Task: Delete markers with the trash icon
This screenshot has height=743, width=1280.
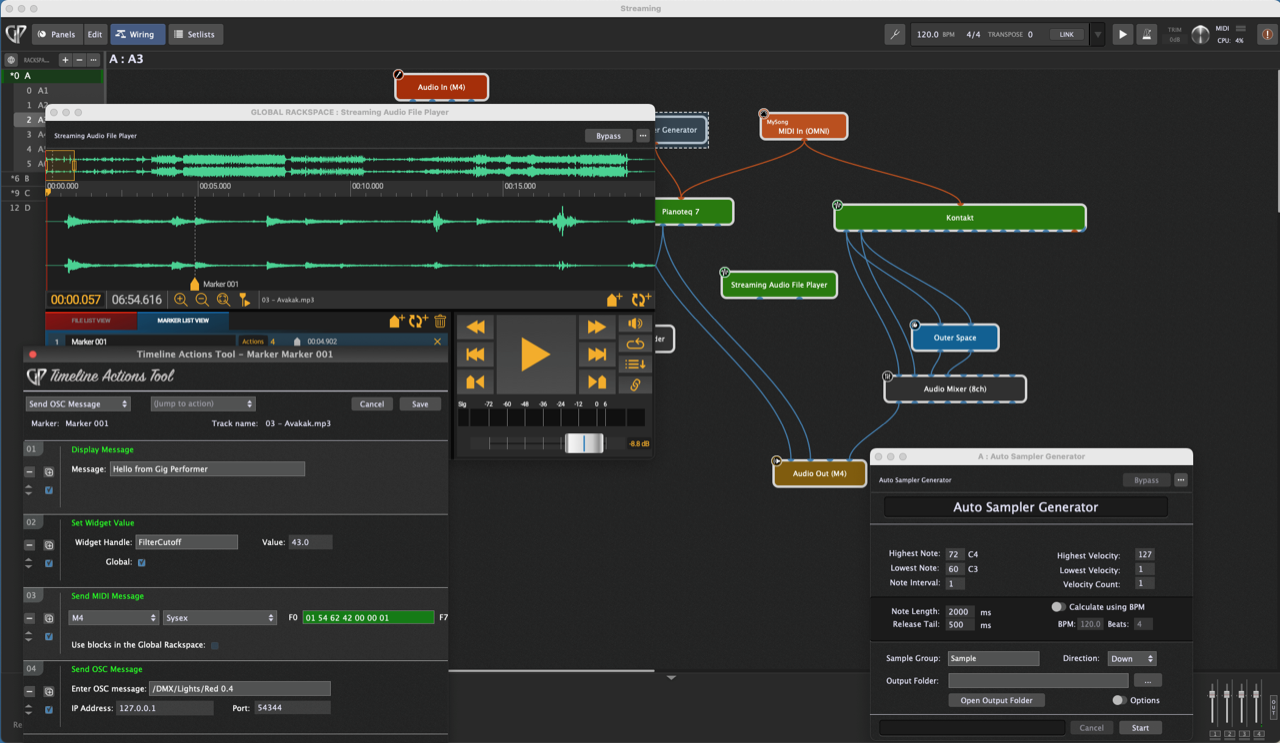Action: point(440,321)
